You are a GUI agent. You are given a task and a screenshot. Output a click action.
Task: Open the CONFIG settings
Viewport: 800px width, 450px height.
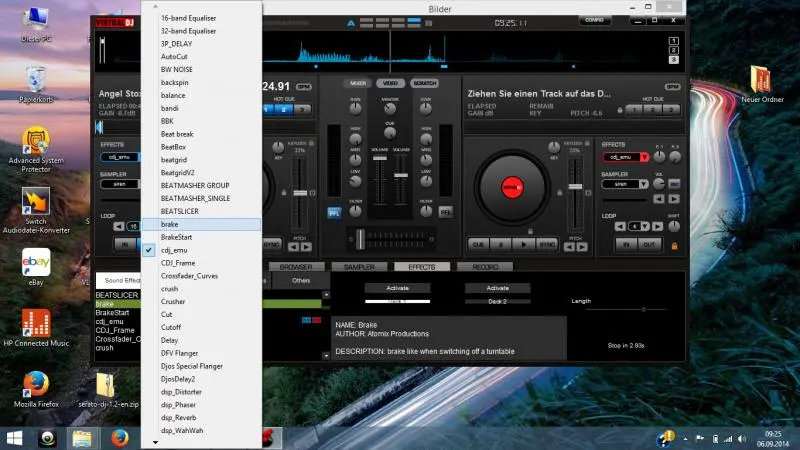tap(593, 20)
